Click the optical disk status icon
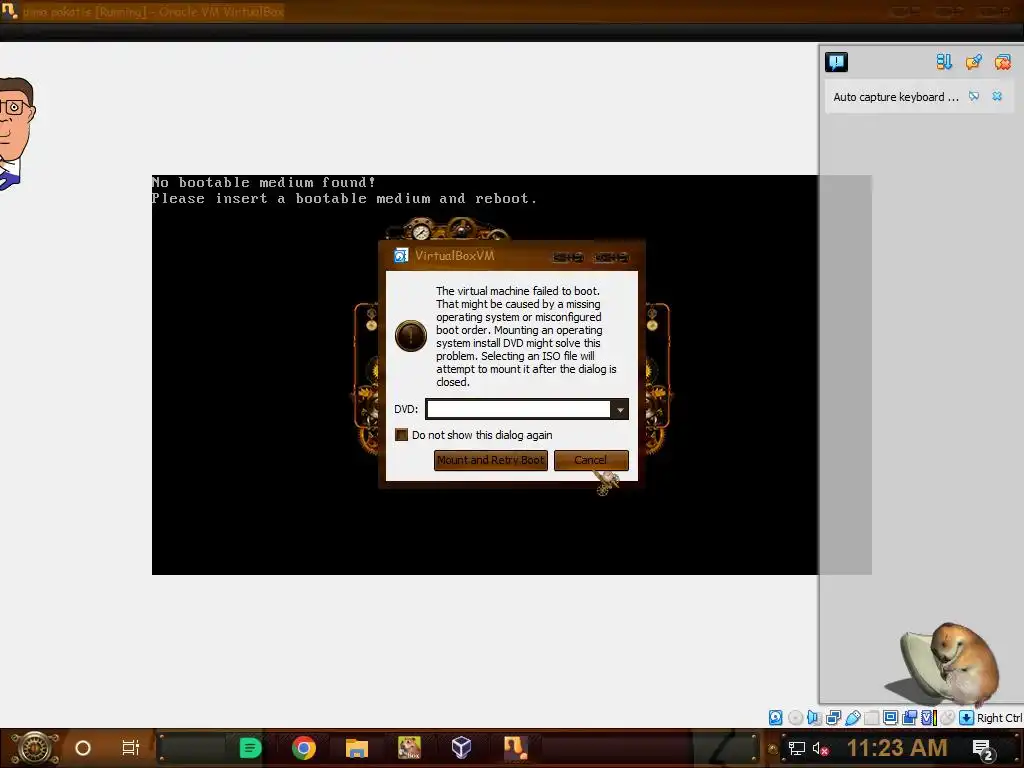Image resolution: width=1024 pixels, height=768 pixels. click(x=795, y=718)
